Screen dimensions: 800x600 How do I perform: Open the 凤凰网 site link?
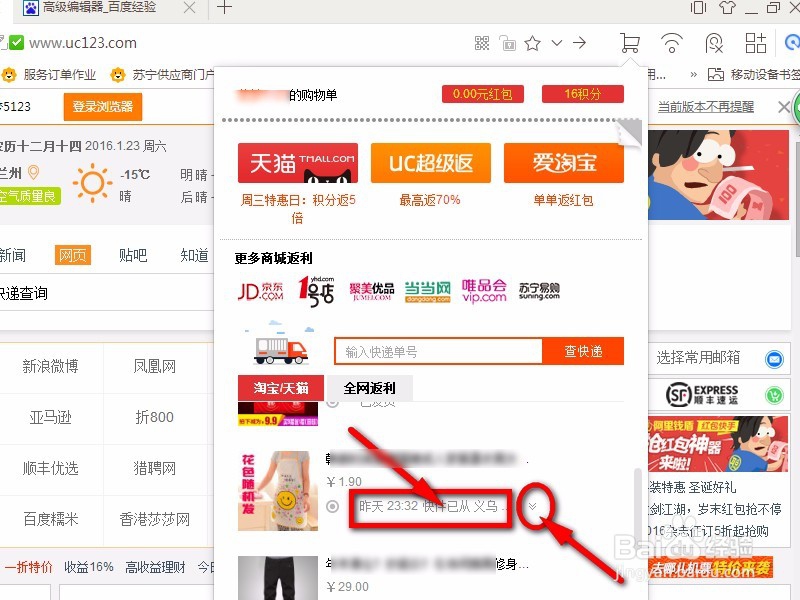(155, 366)
